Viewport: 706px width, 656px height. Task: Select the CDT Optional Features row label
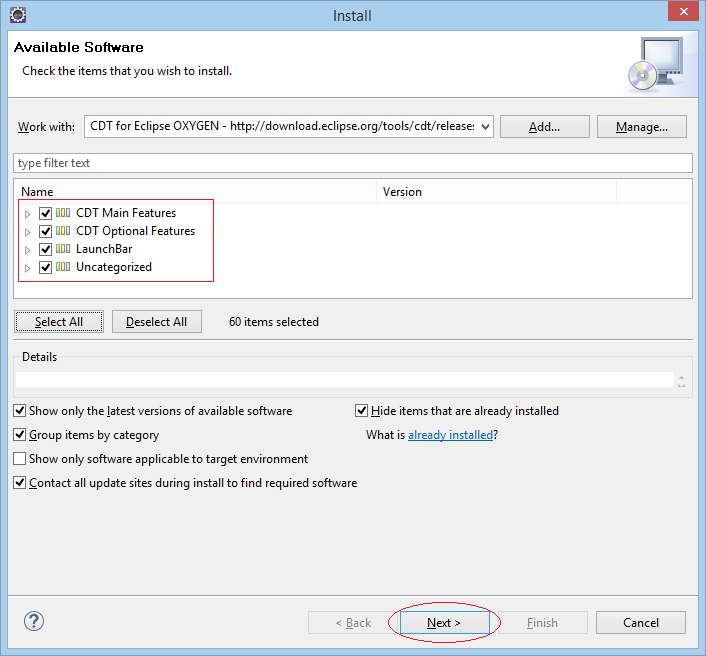pyautogui.click(x=136, y=231)
